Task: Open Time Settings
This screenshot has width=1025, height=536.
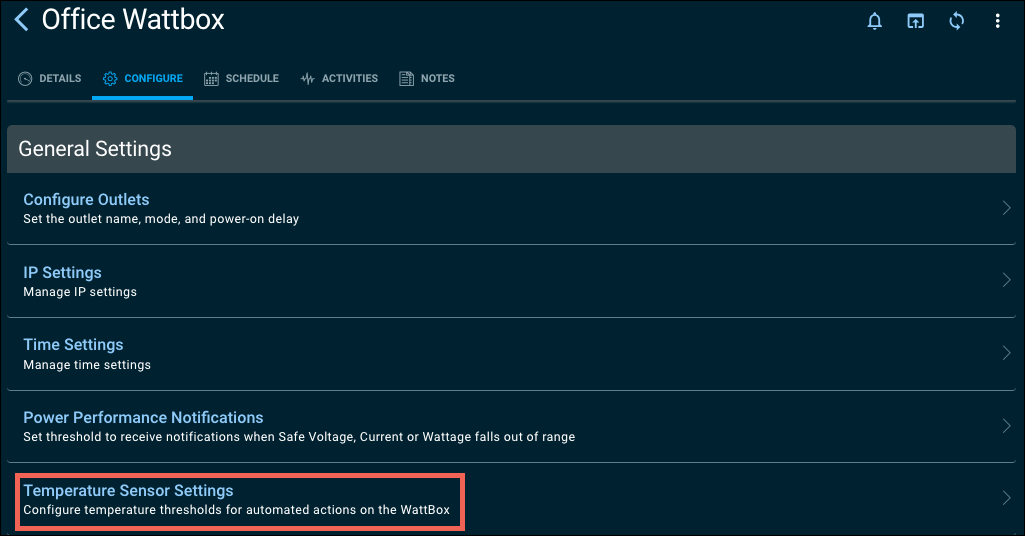Action: (x=511, y=354)
